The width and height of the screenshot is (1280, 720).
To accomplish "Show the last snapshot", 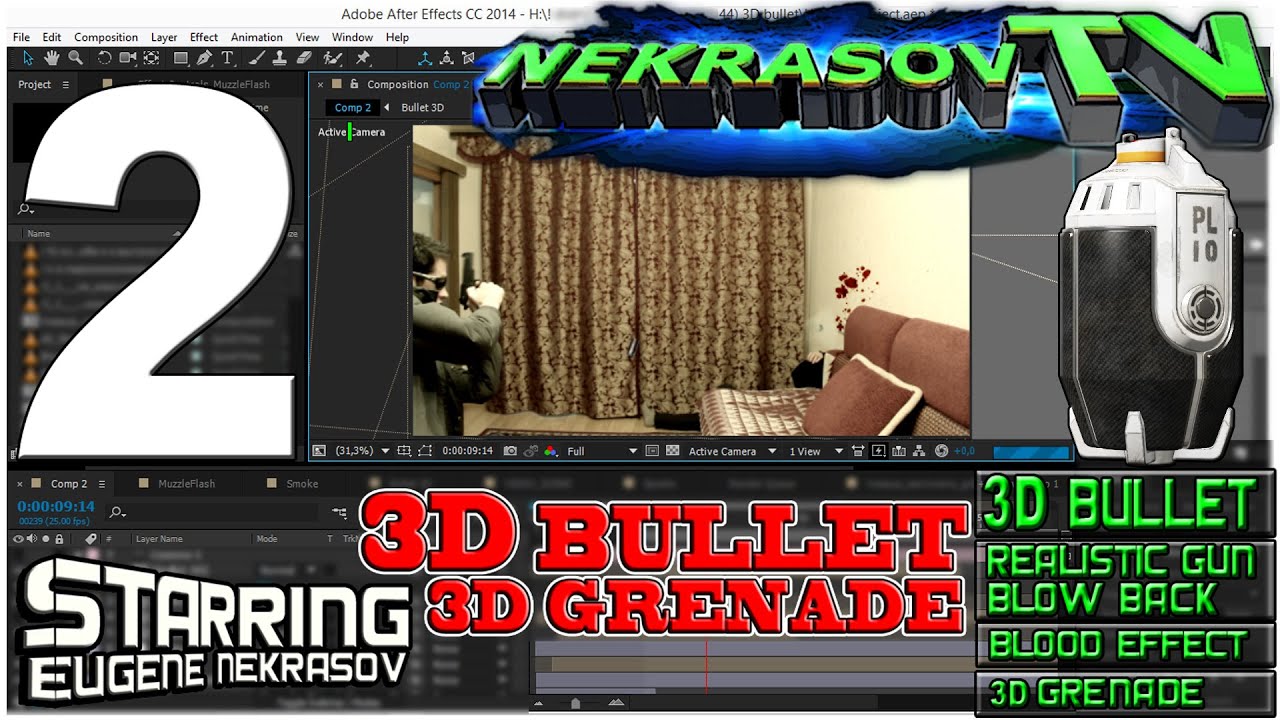I will pos(531,451).
